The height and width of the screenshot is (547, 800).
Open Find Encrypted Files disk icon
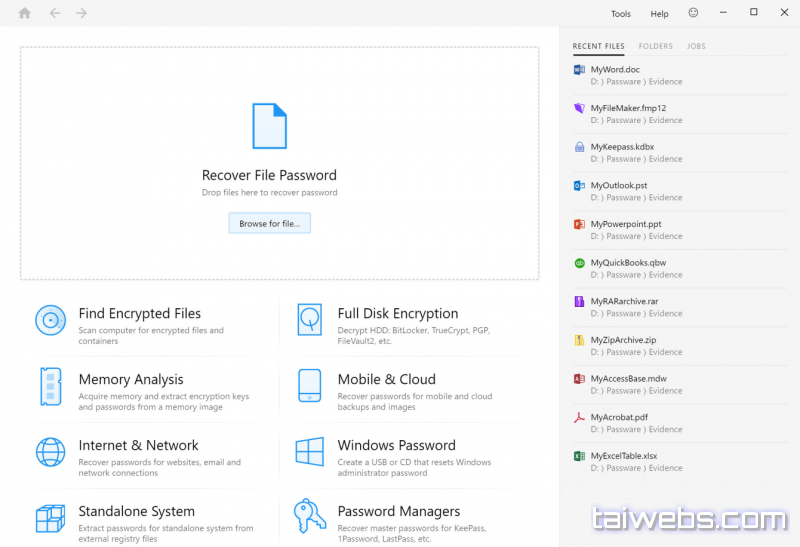tap(50, 320)
